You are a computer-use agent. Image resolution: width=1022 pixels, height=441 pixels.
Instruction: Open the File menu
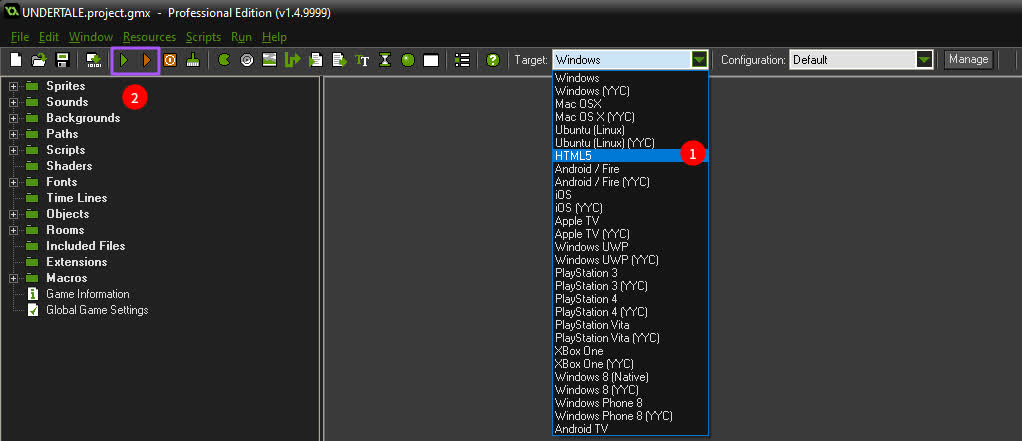click(20, 37)
